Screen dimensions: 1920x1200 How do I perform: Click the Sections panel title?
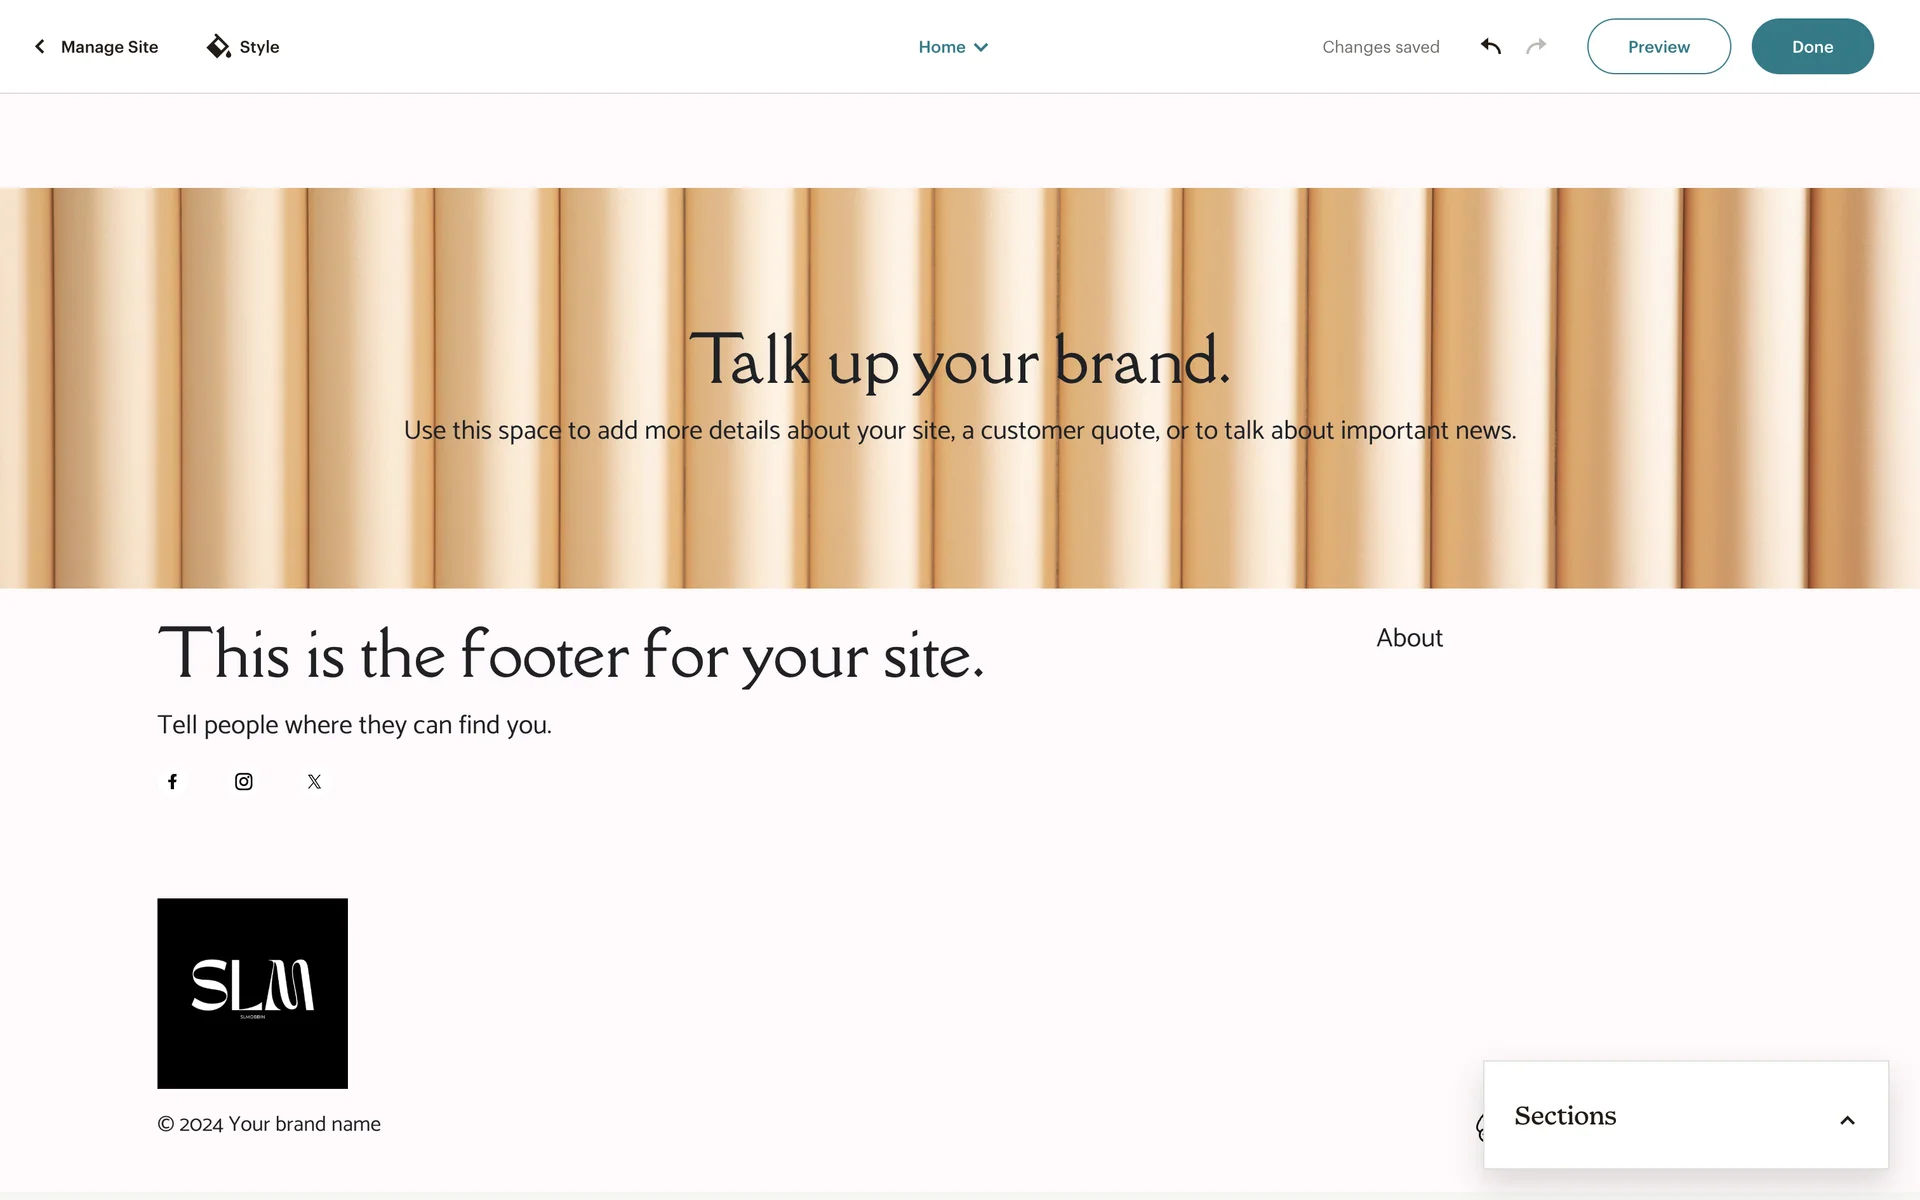[x=1565, y=1116]
